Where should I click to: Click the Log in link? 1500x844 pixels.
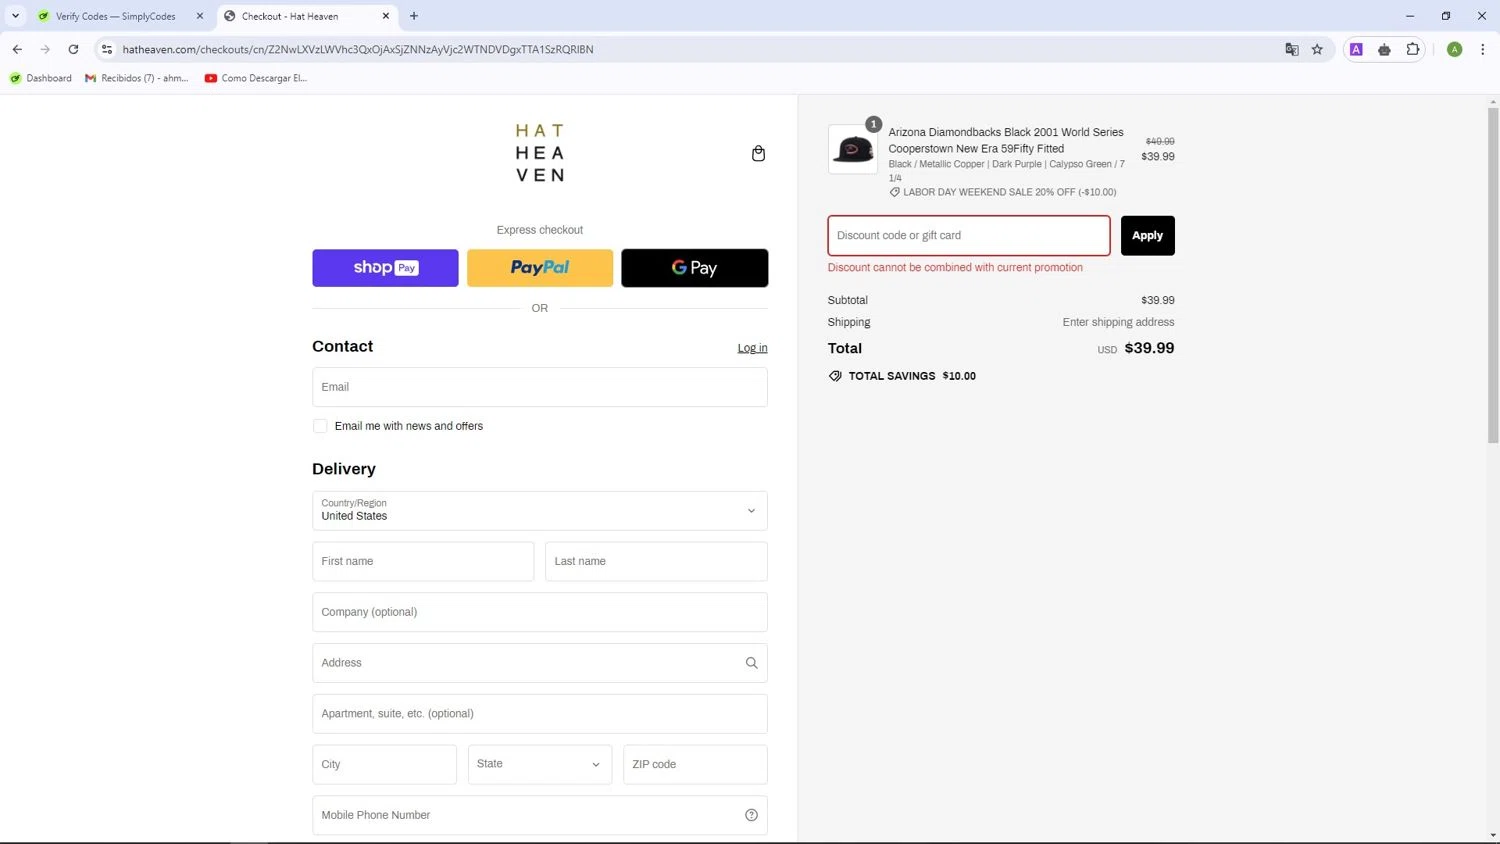coord(752,348)
